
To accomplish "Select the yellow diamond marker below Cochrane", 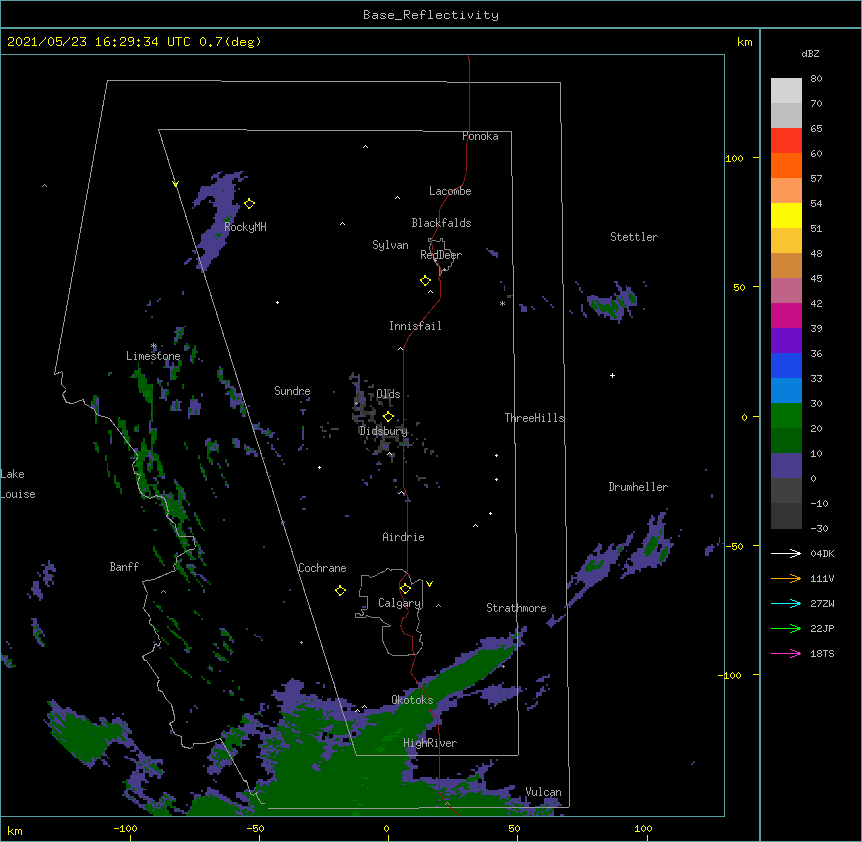I will click(340, 591).
